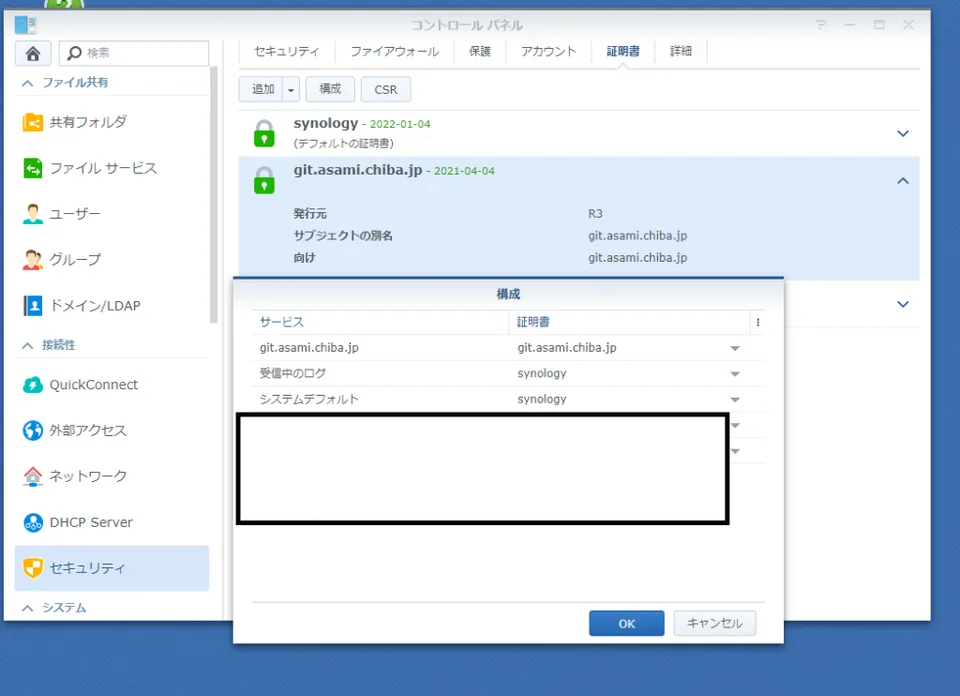Collapse the git.asami.chiba.jp certificate details

[x=902, y=181]
